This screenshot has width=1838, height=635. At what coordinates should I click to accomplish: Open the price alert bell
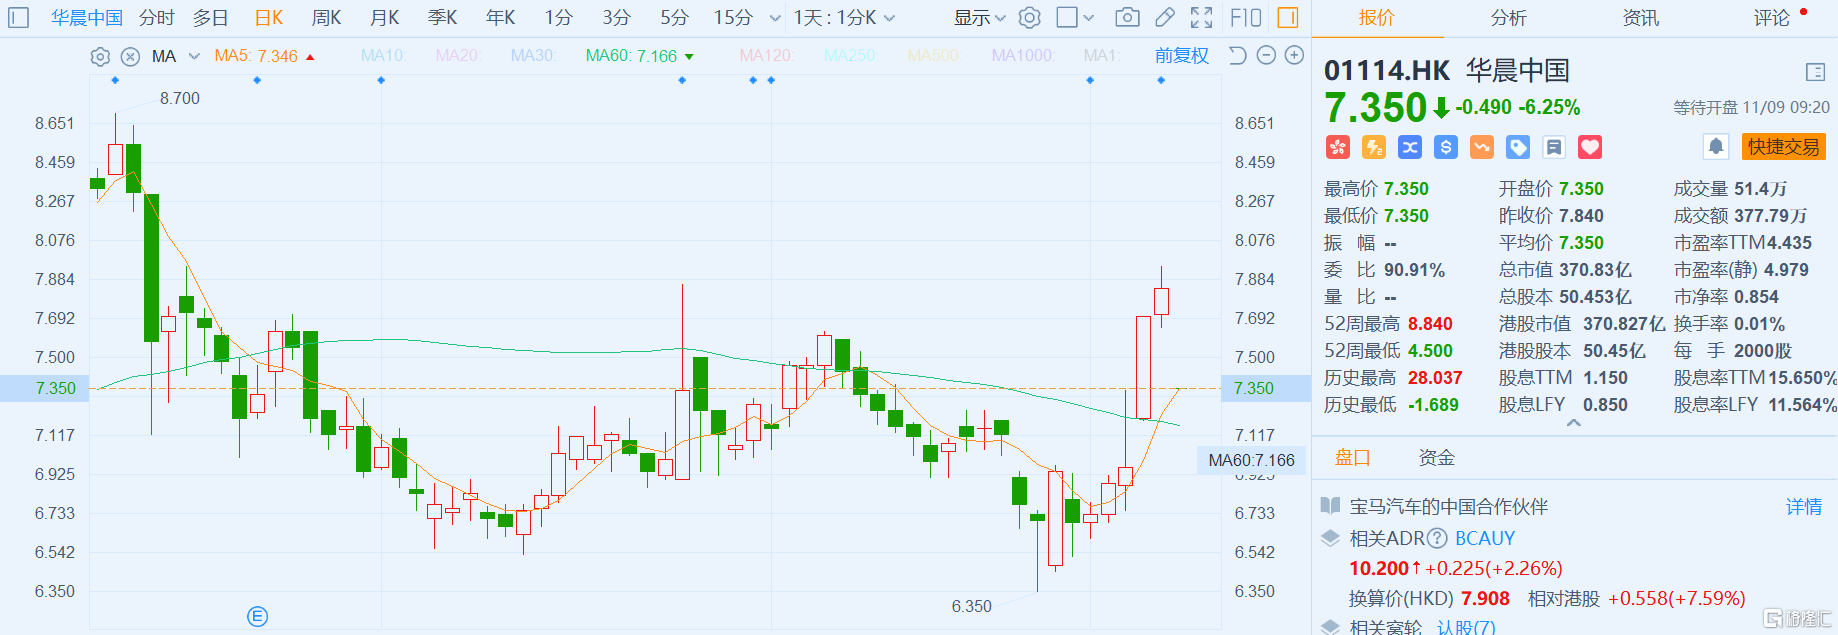point(1716,147)
